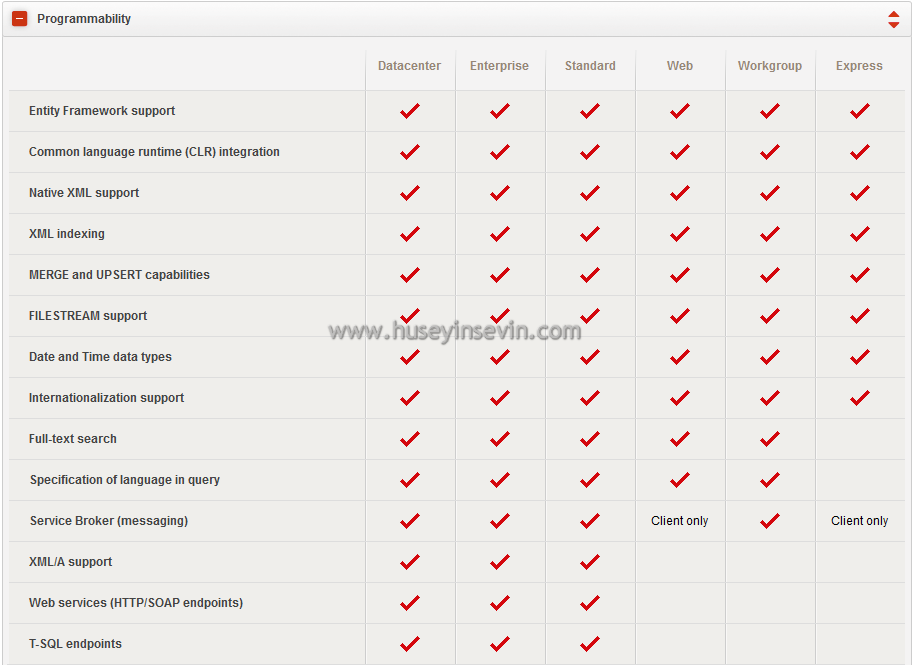
Task: Click MERGE and UPSERT Standard checkmark
Action: click(590, 275)
